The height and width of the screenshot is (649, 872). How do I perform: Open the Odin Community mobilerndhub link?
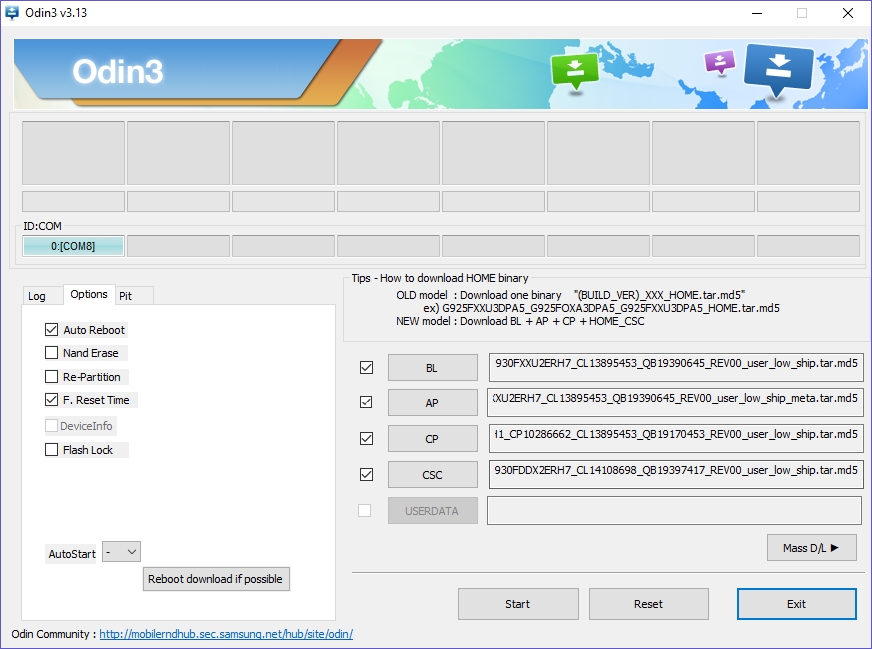coord(226,634)
